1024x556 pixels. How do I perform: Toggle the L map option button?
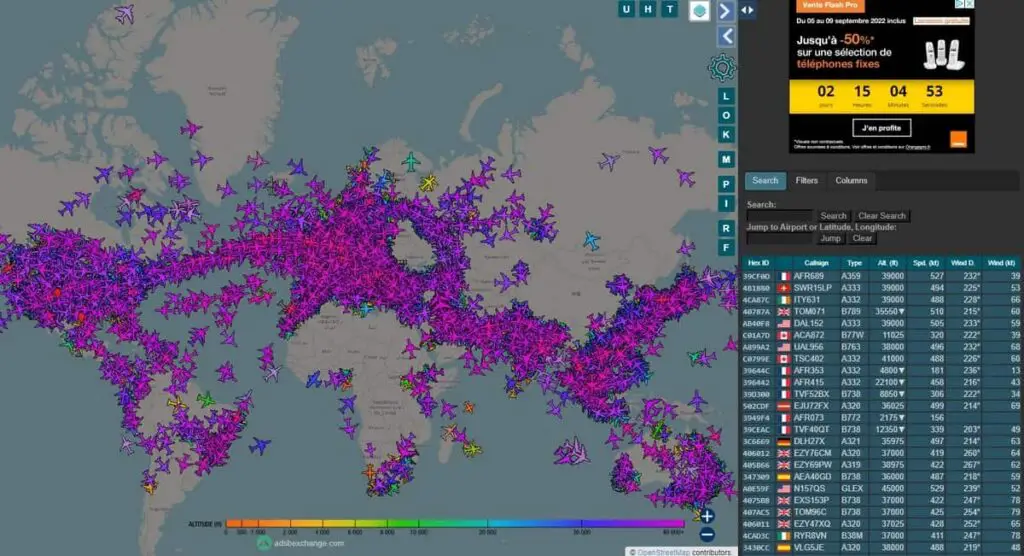(726, 96)
